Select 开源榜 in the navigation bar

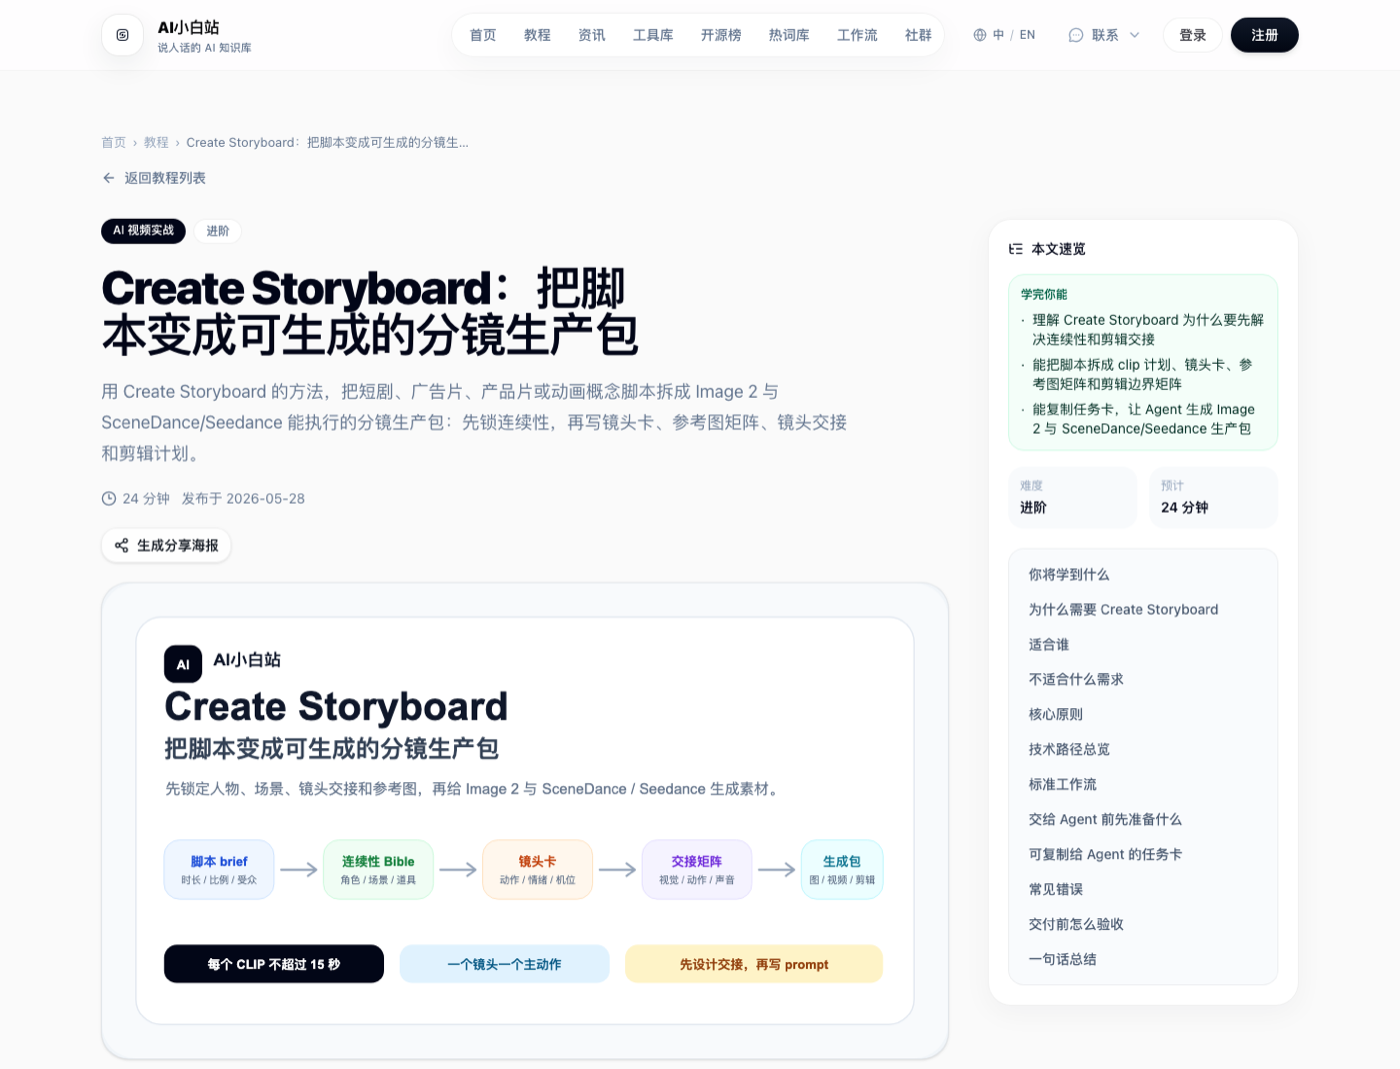[721, 35]
